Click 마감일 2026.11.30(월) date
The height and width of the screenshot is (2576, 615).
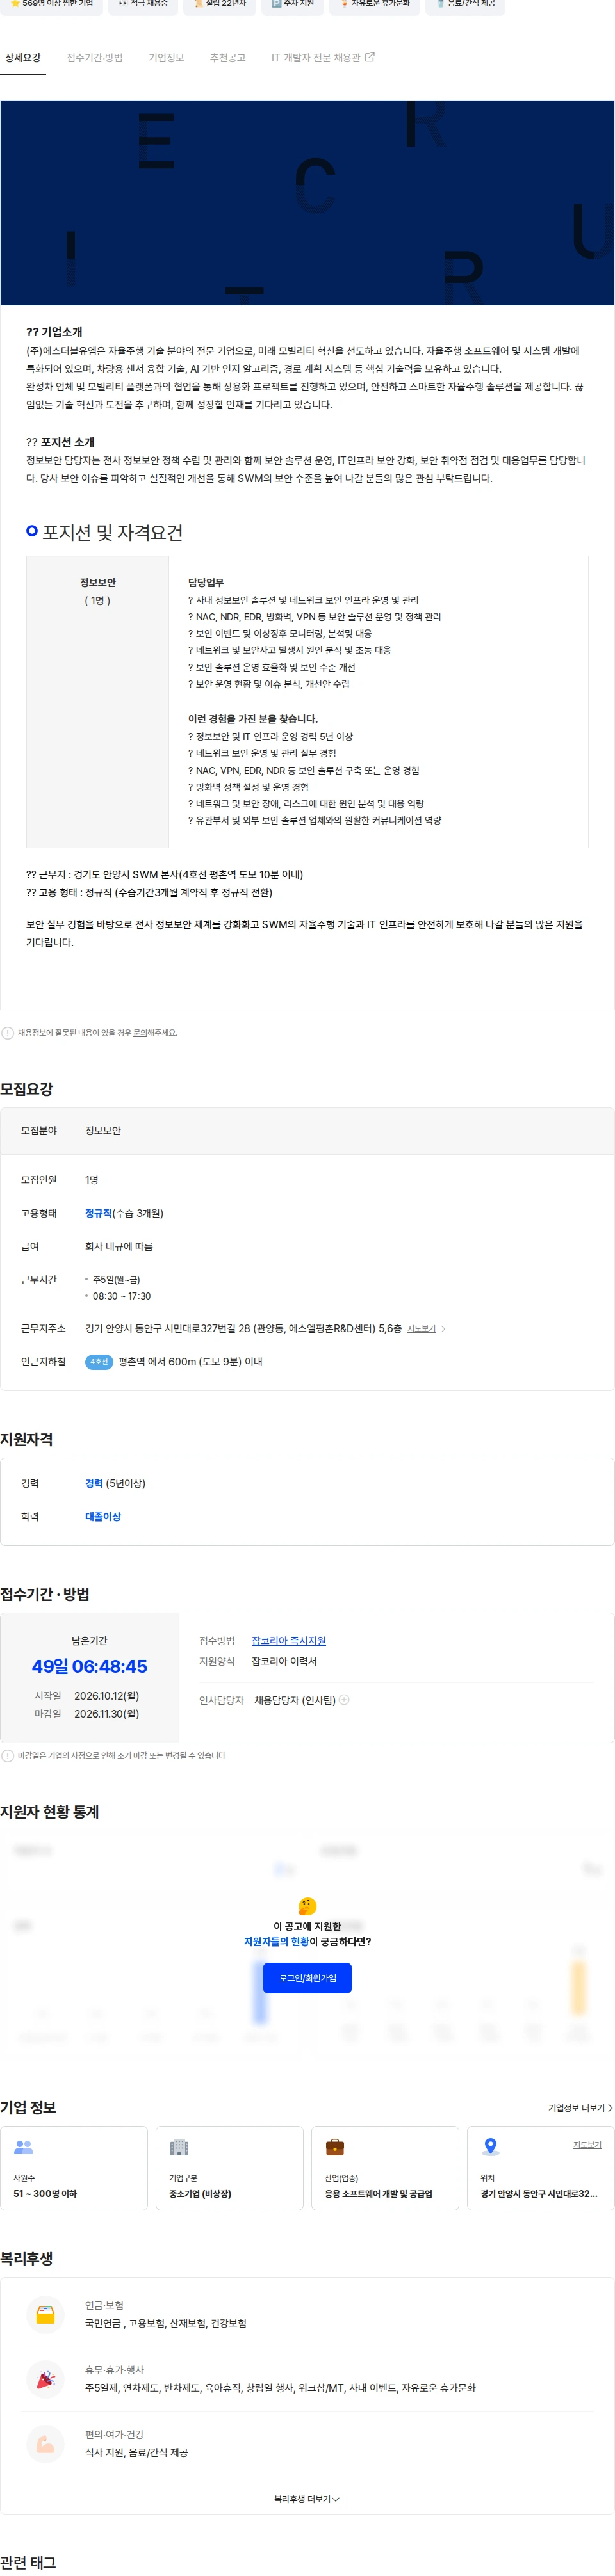107,1714
